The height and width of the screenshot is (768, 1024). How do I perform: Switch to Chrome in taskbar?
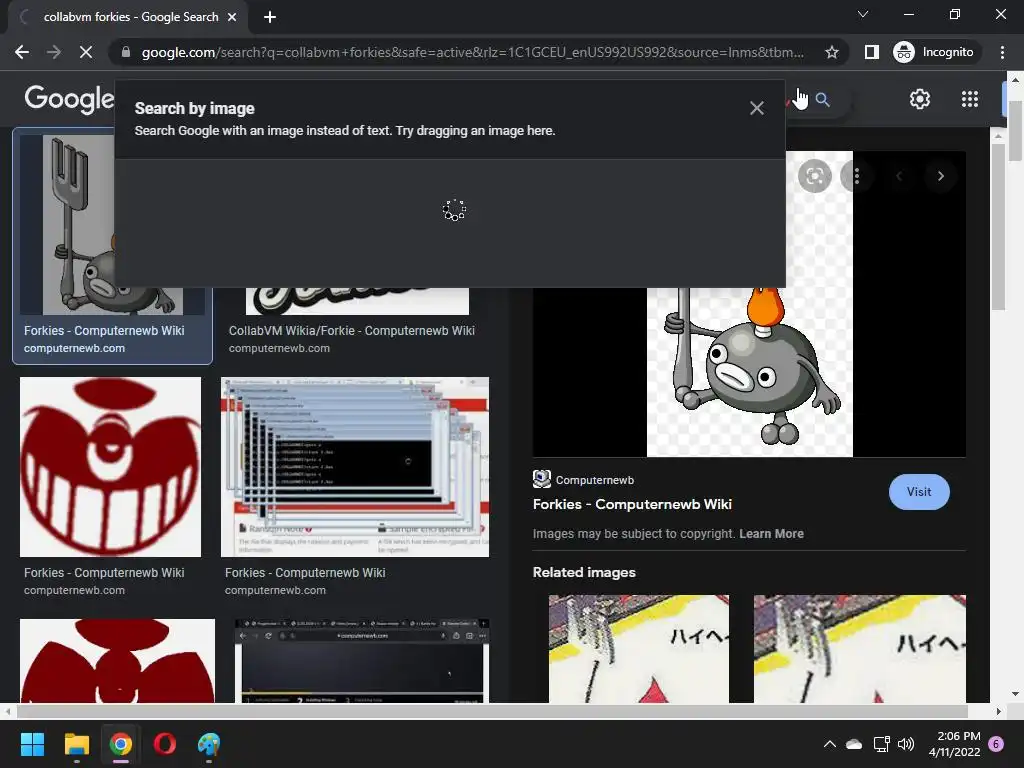(x=120, y=744)
